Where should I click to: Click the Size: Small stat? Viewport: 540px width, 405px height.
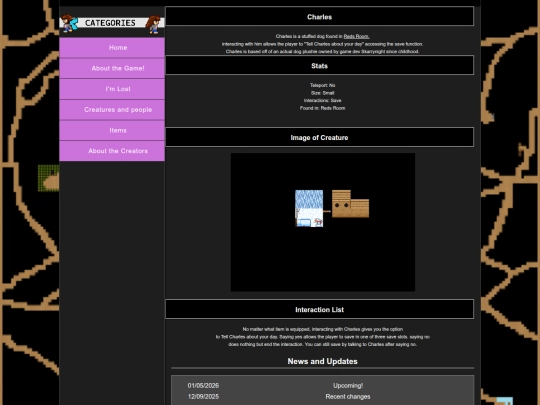point(322,93)
